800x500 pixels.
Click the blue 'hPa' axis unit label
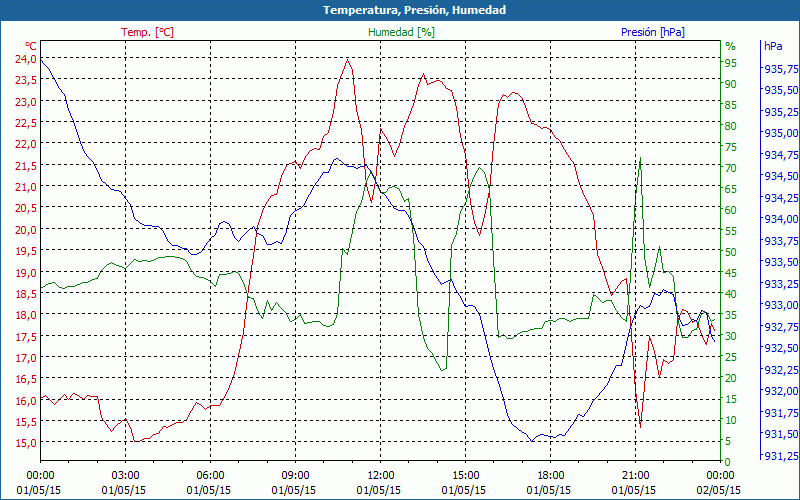pos(773,46)
